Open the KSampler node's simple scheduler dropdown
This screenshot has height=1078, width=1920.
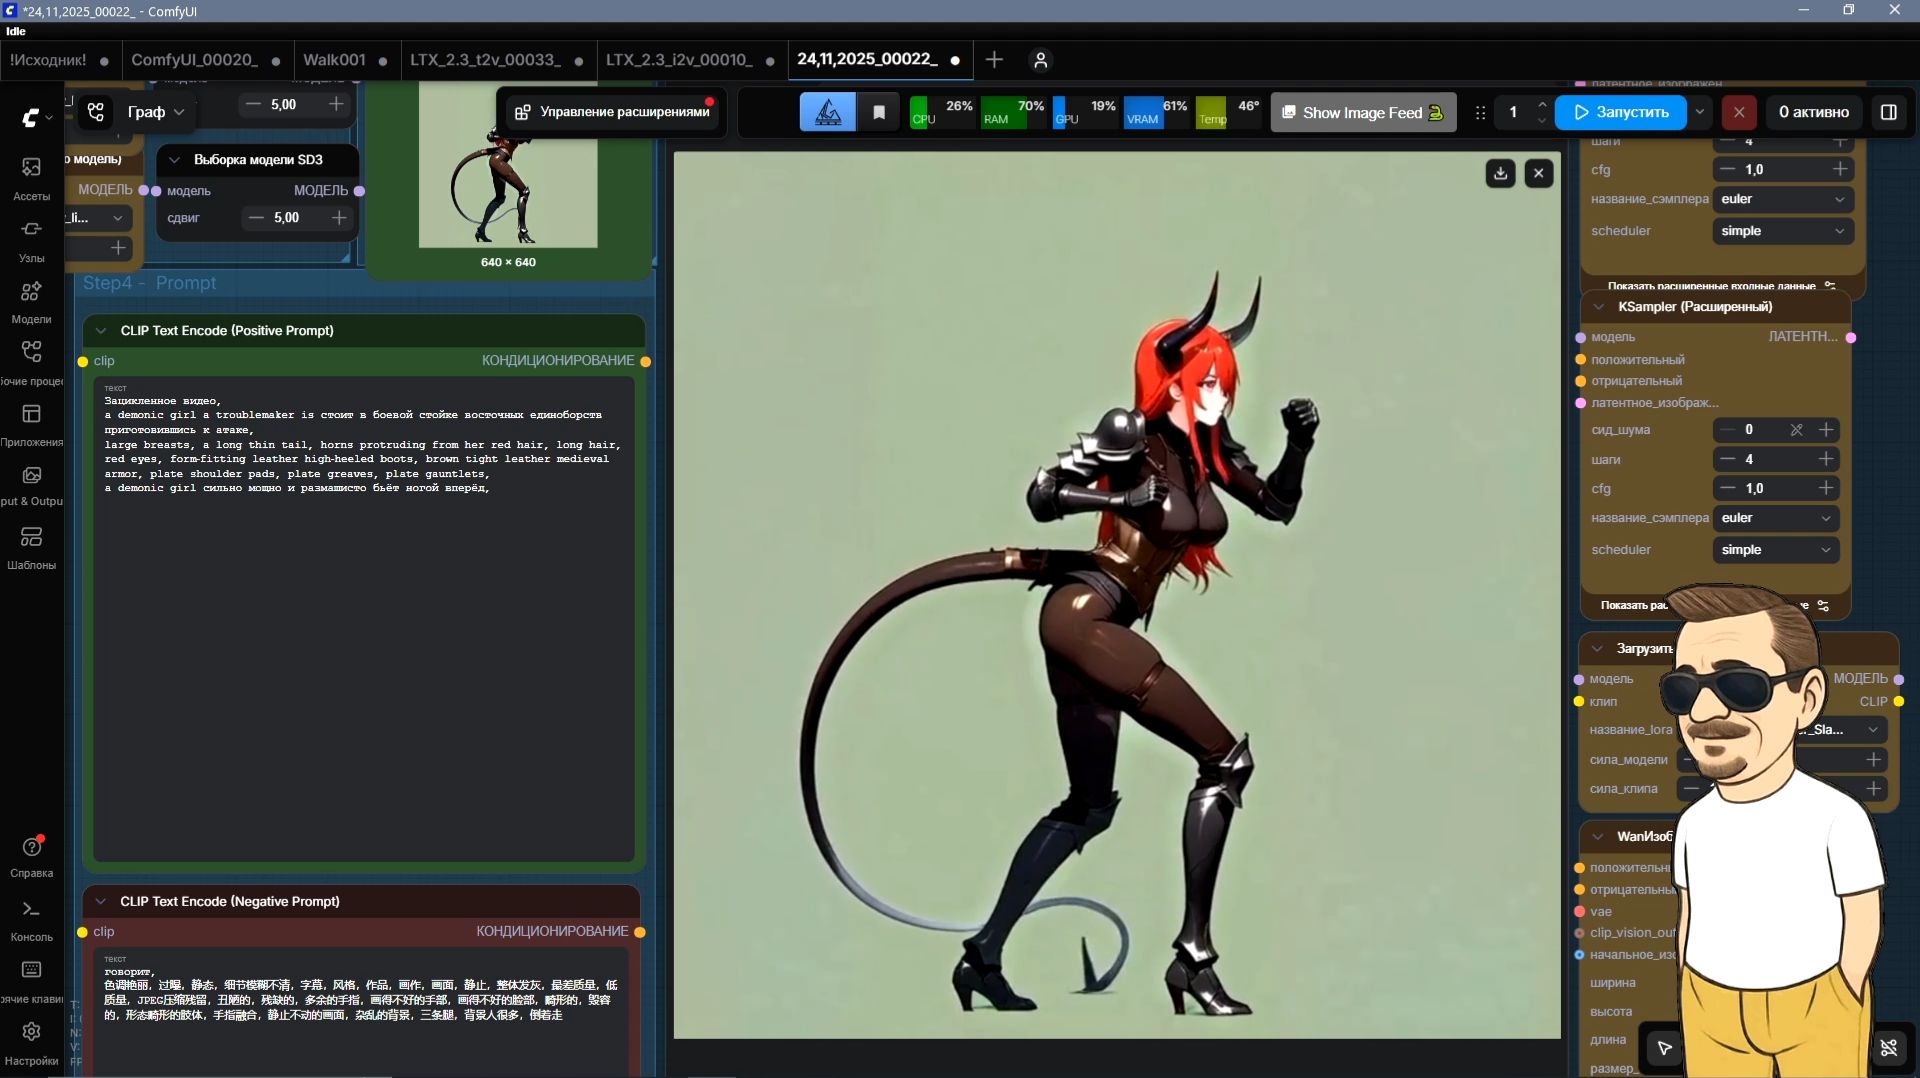click(1776, 550)
